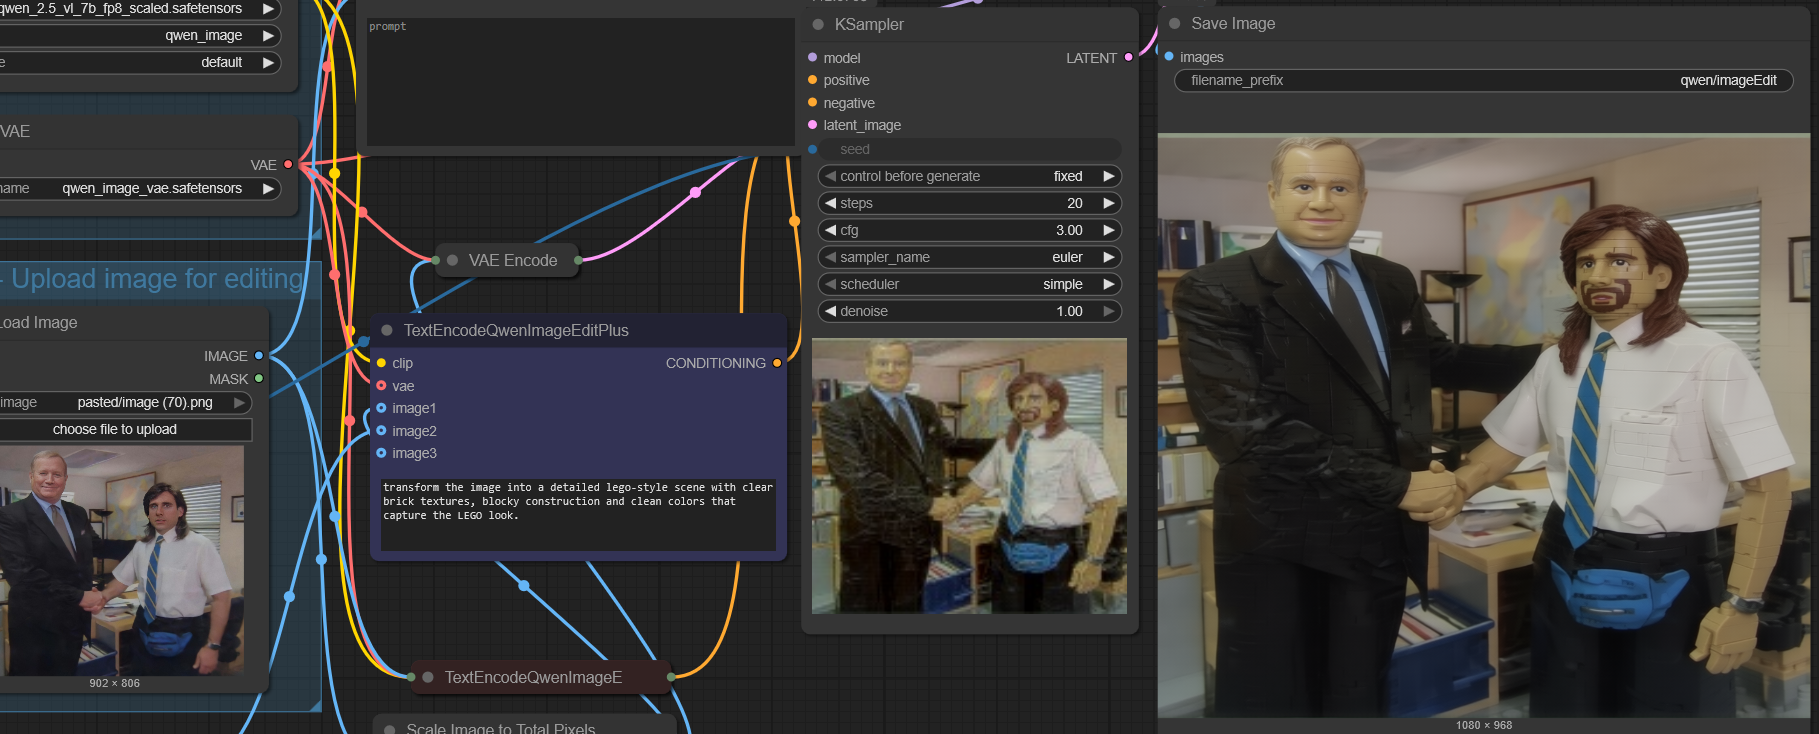Image resolution: width=1819 pixels, height=734 pixels.
Task: Increase cfg with its right arrow
Action: (x=1108, y=230)
